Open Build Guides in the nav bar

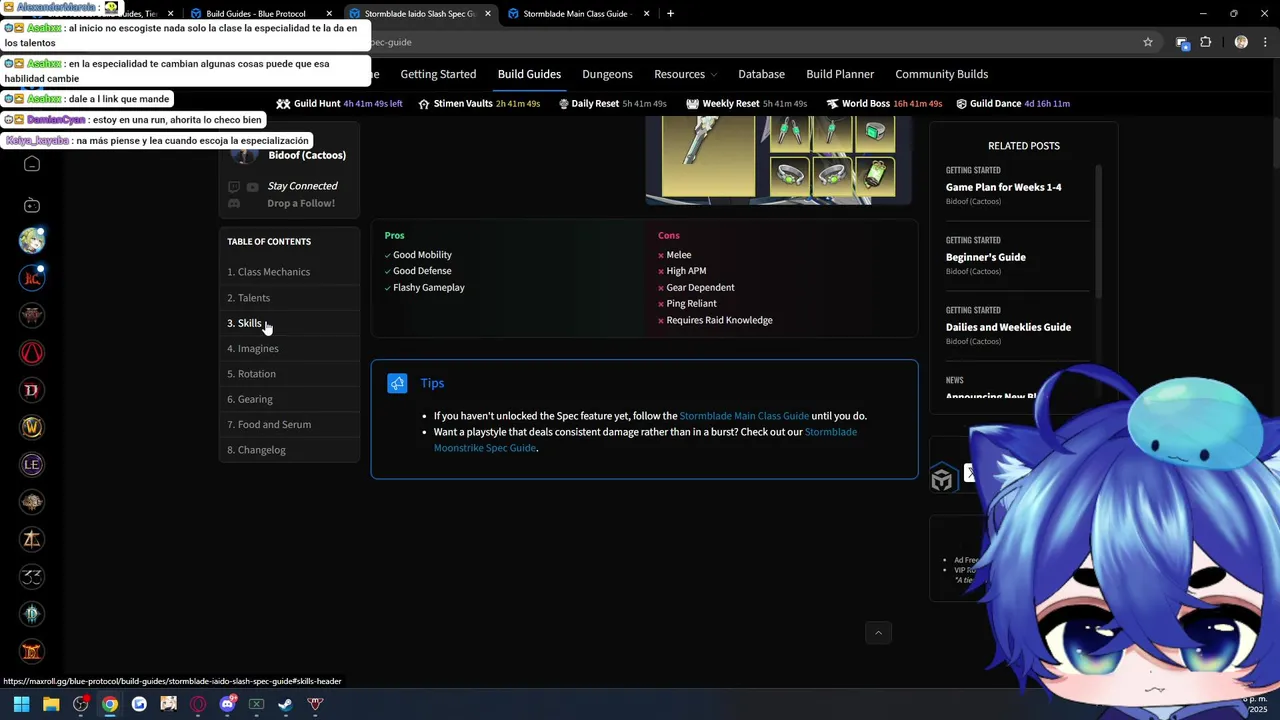pos(529,74)
